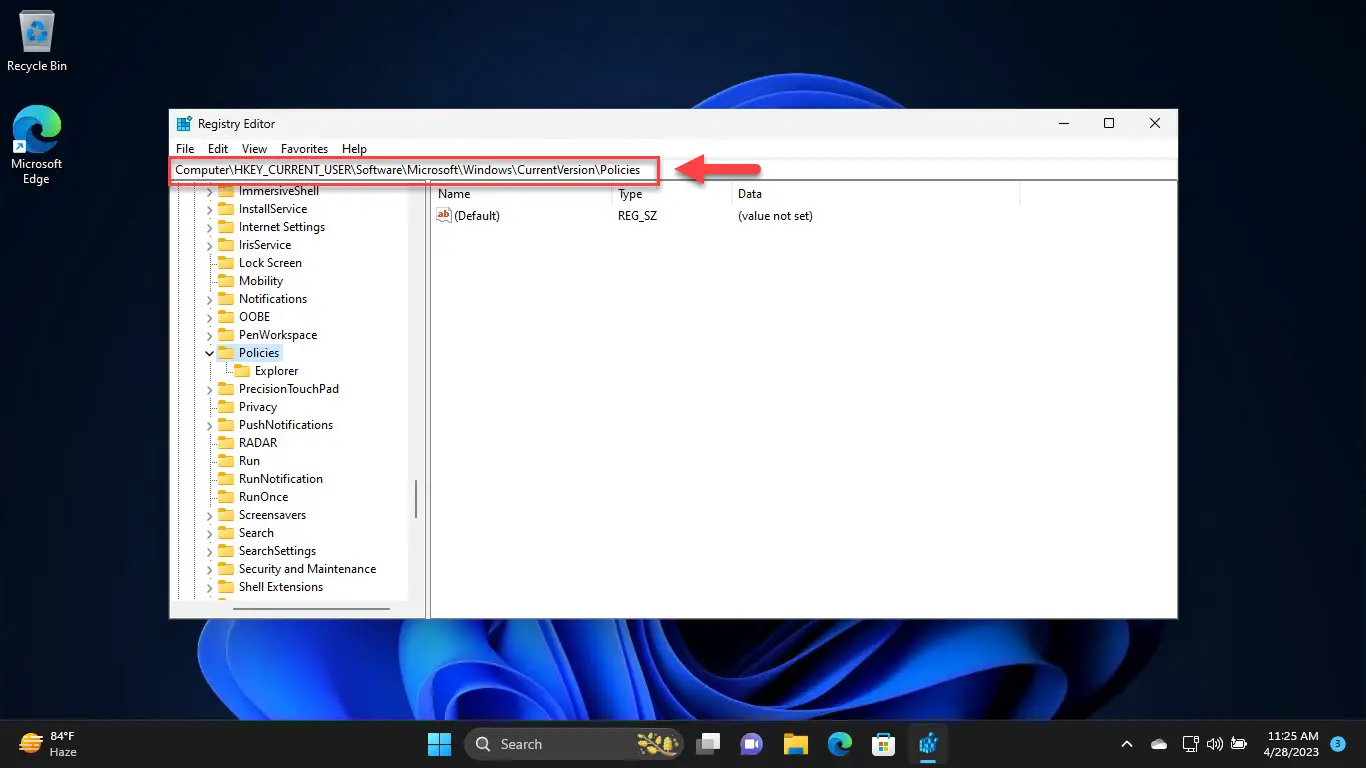Open Task View in the taskbar
The height and width of the screenshot is (768, 1366).
pyautogui.click(x=709, y=744)
